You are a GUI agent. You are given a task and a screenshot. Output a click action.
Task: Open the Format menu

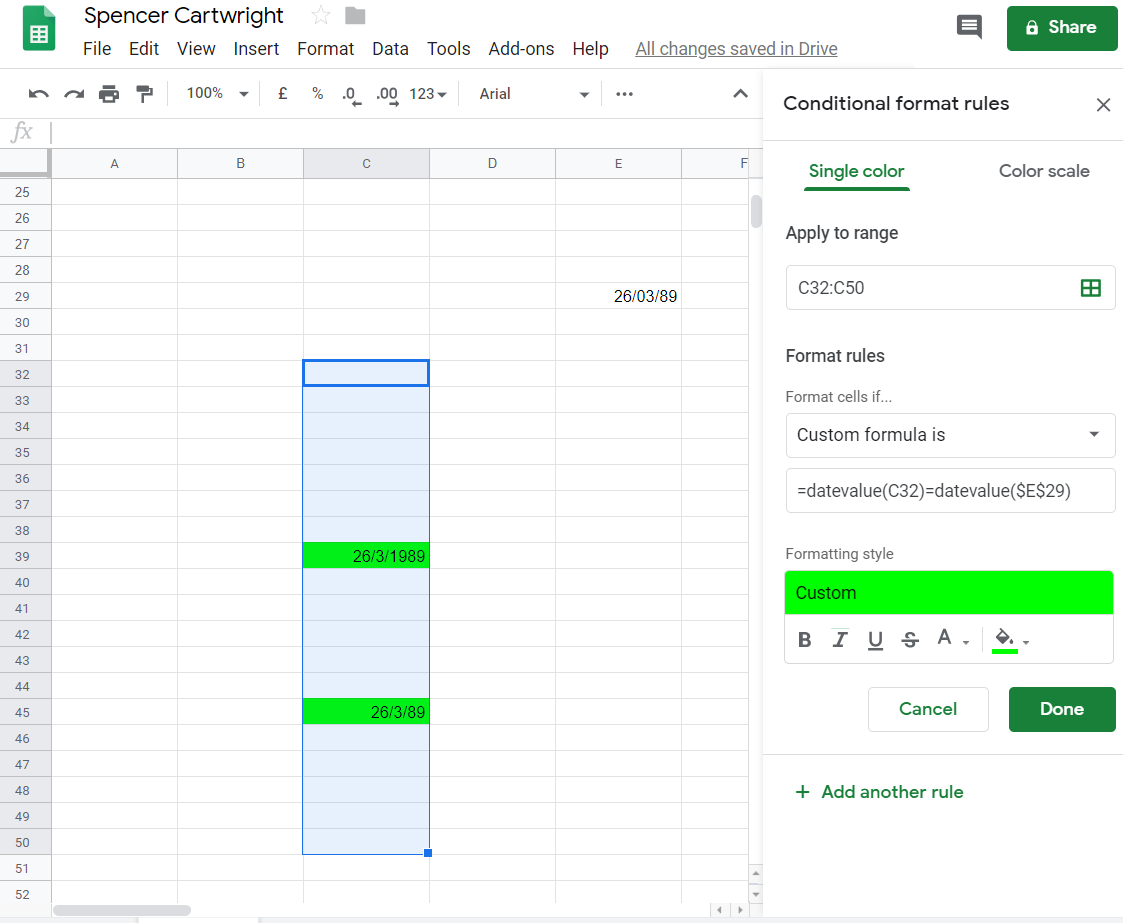click(x=325, y=48)
